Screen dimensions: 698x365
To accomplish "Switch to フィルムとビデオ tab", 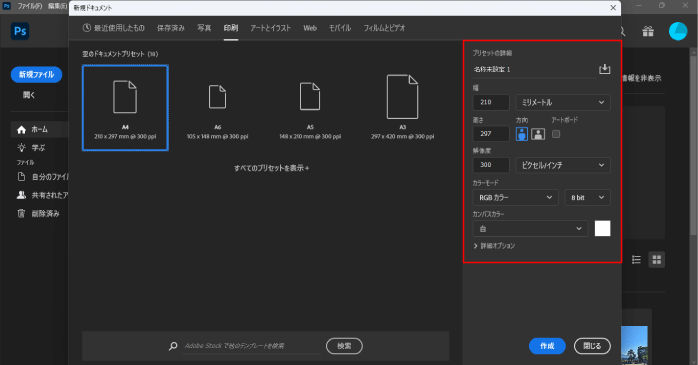I will click(384, 28).
